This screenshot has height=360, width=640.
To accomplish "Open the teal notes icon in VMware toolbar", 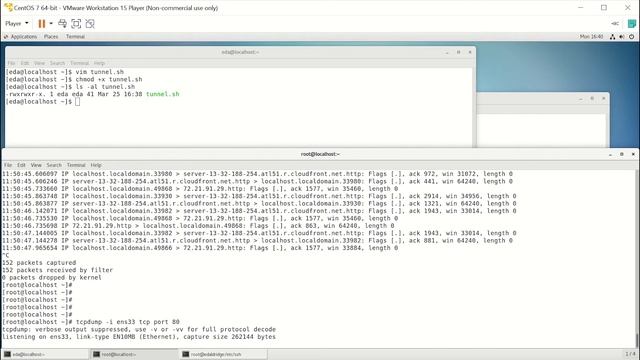I will pyautogui.click(x=631, y=24).
